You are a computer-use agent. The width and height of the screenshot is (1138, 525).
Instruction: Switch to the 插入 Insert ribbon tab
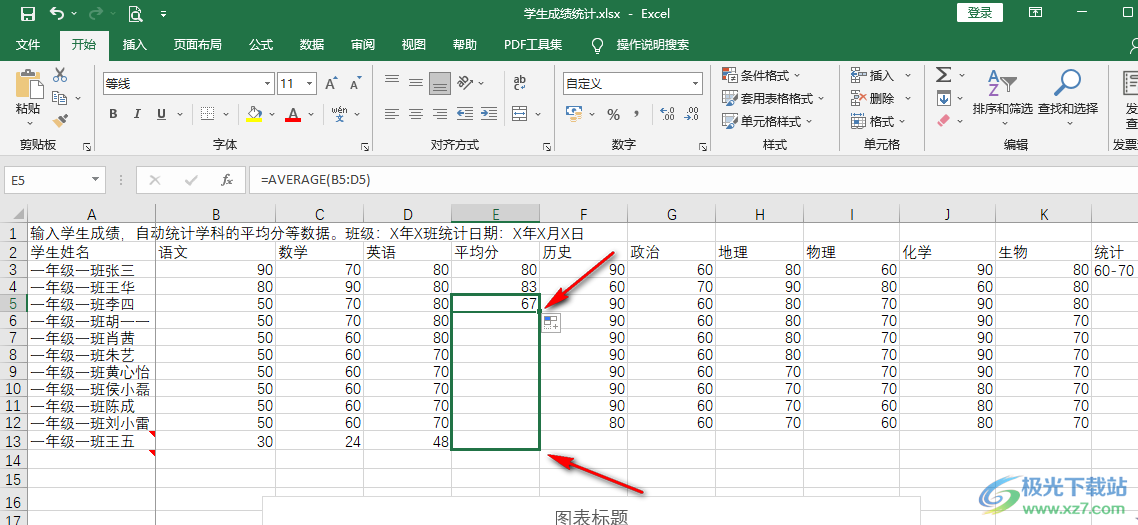[x=134, y=44]
